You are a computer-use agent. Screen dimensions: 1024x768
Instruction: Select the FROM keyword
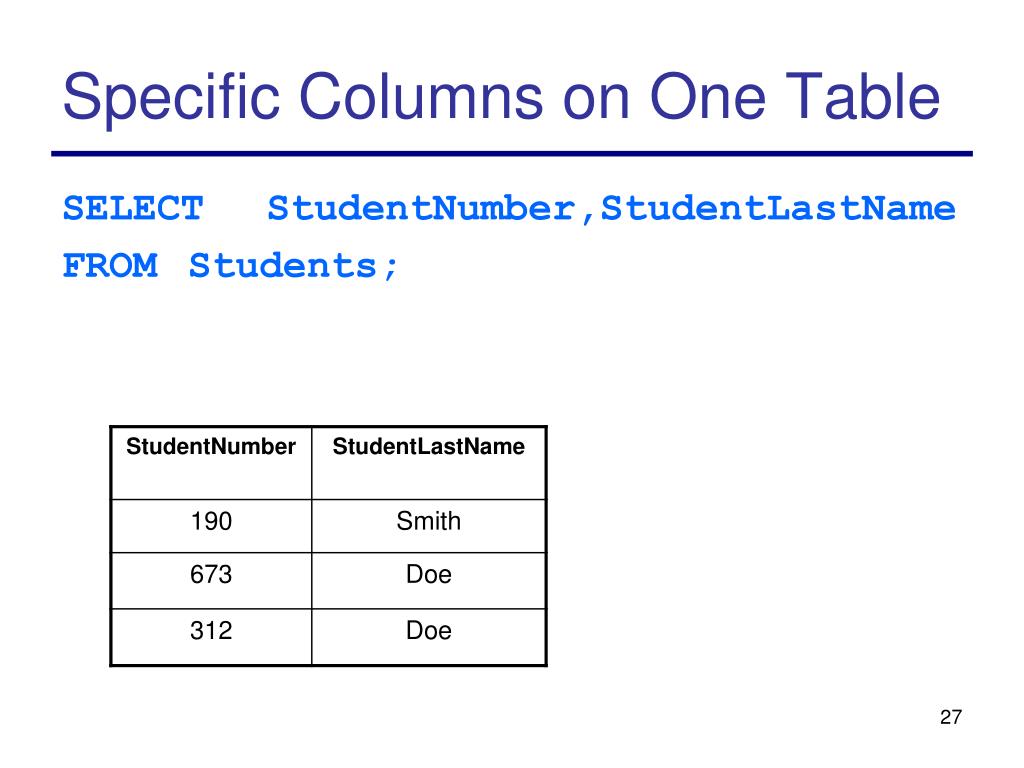[x=110, y=266]
